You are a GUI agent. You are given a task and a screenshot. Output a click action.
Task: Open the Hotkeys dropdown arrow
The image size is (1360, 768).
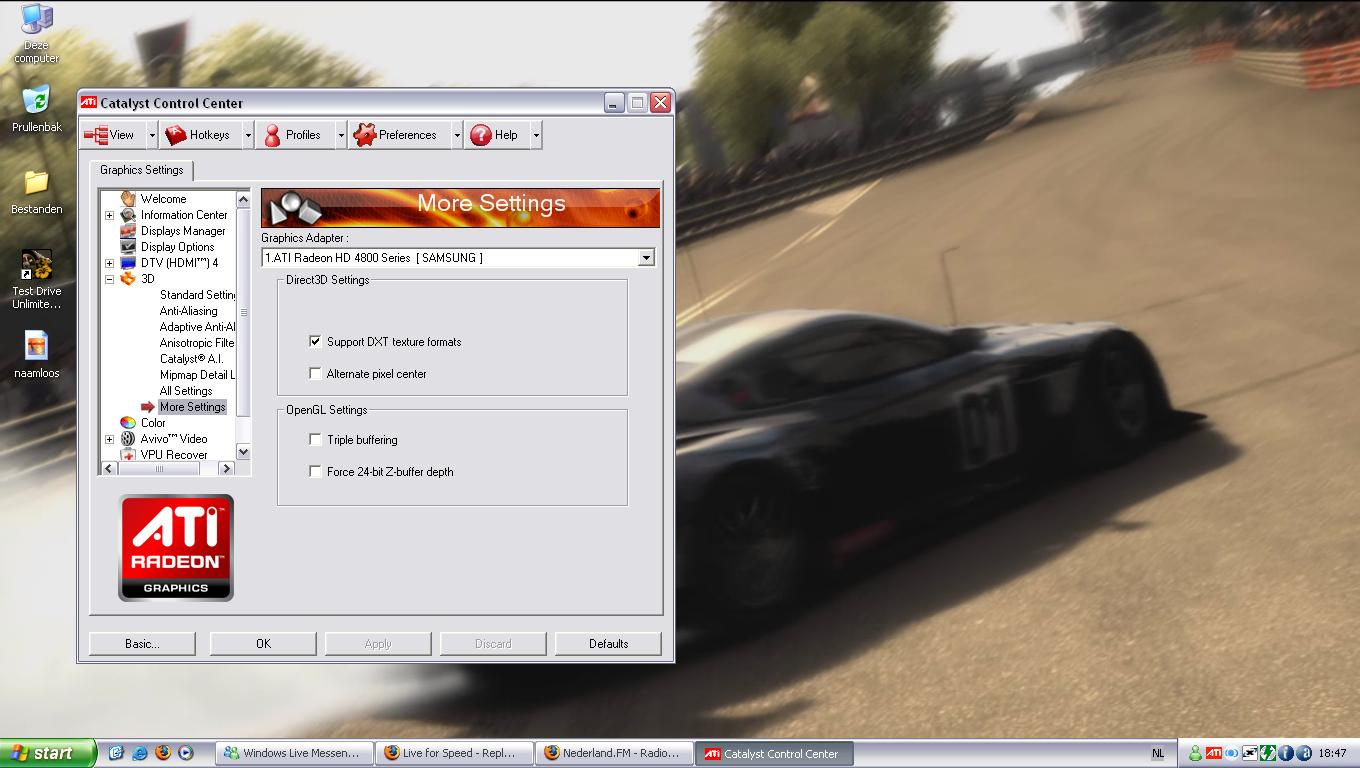coord(248,135)
